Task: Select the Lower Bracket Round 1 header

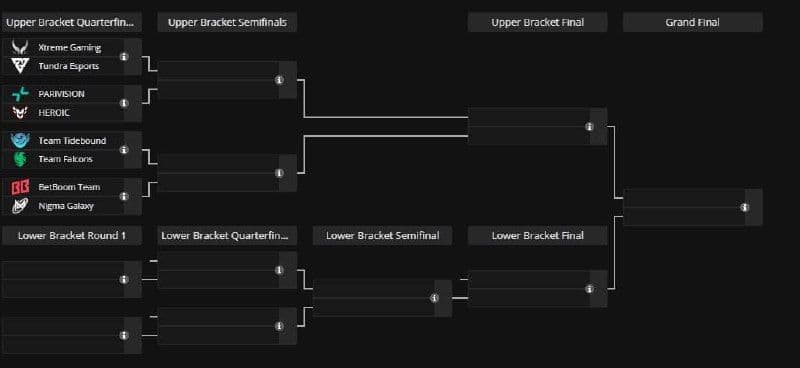Action: click(x=72, y=236)
